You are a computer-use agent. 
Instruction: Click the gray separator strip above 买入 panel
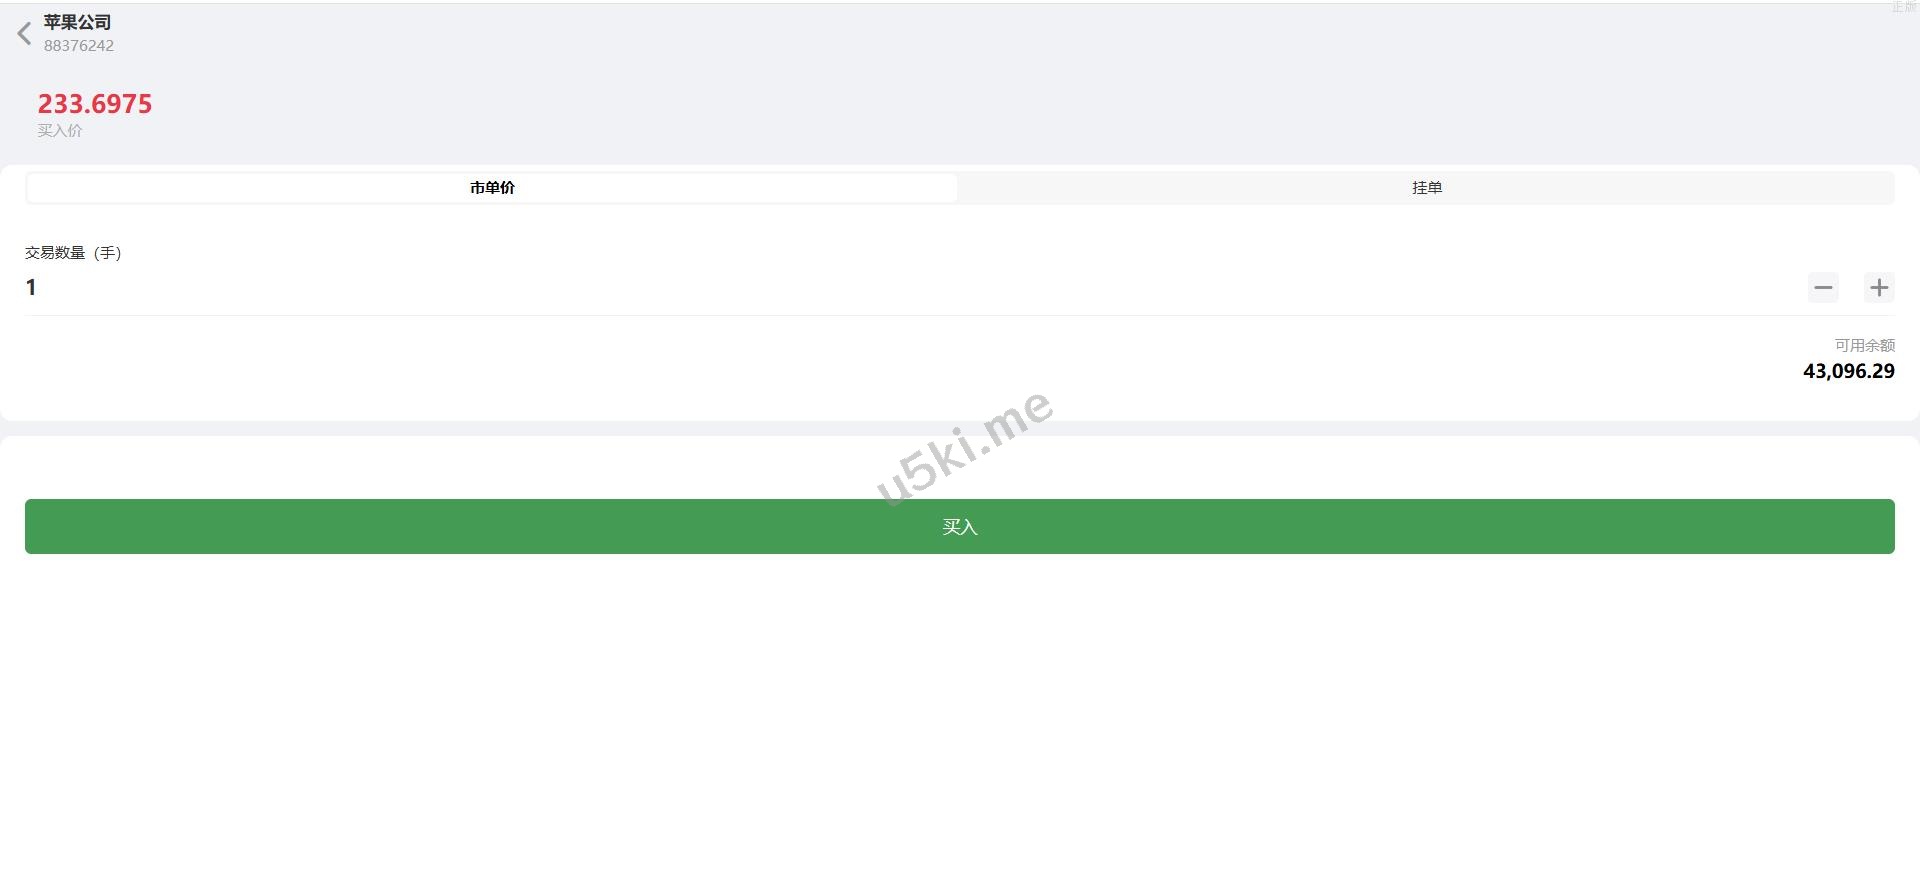coord(960,428)
